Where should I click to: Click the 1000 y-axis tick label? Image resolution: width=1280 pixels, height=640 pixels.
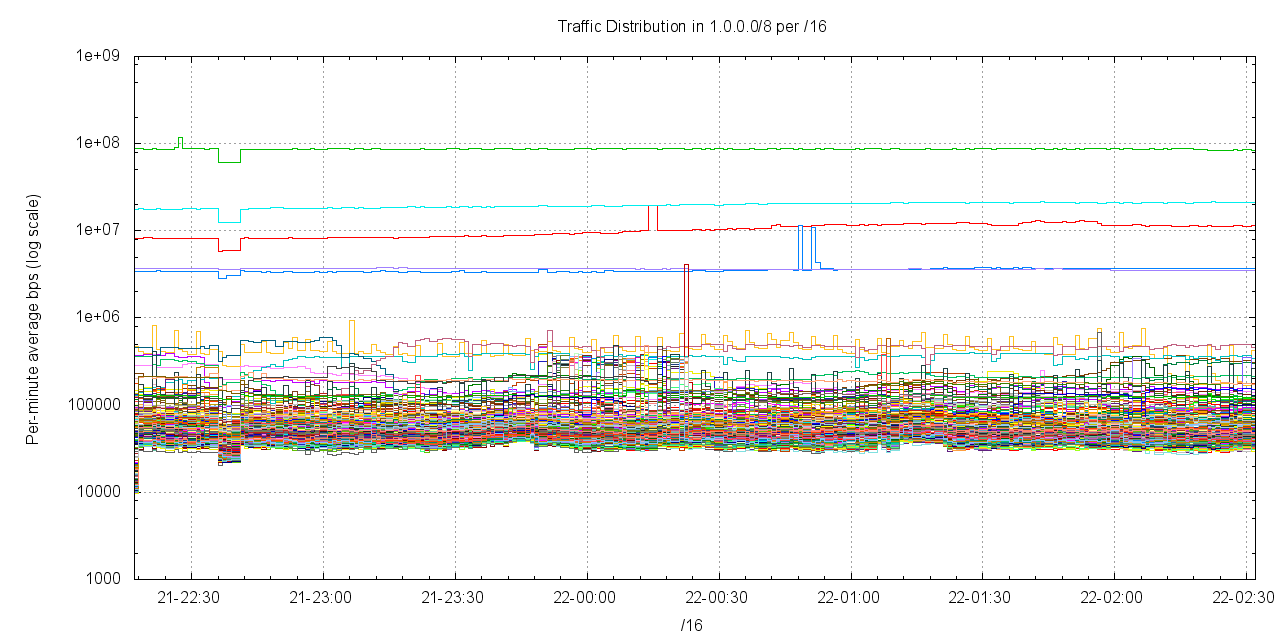pyautogui.click(x=104, y=579)
